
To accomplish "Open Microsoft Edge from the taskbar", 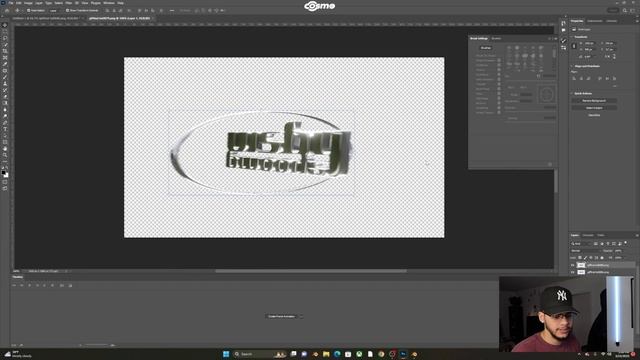I will click(x=337, y=354).
